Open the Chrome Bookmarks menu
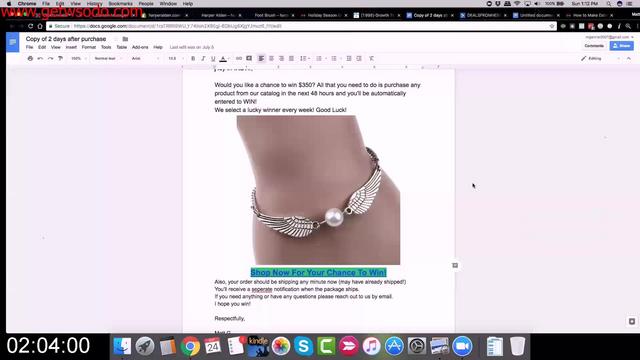This screenshot has width=640, height=360. (120, 4)
